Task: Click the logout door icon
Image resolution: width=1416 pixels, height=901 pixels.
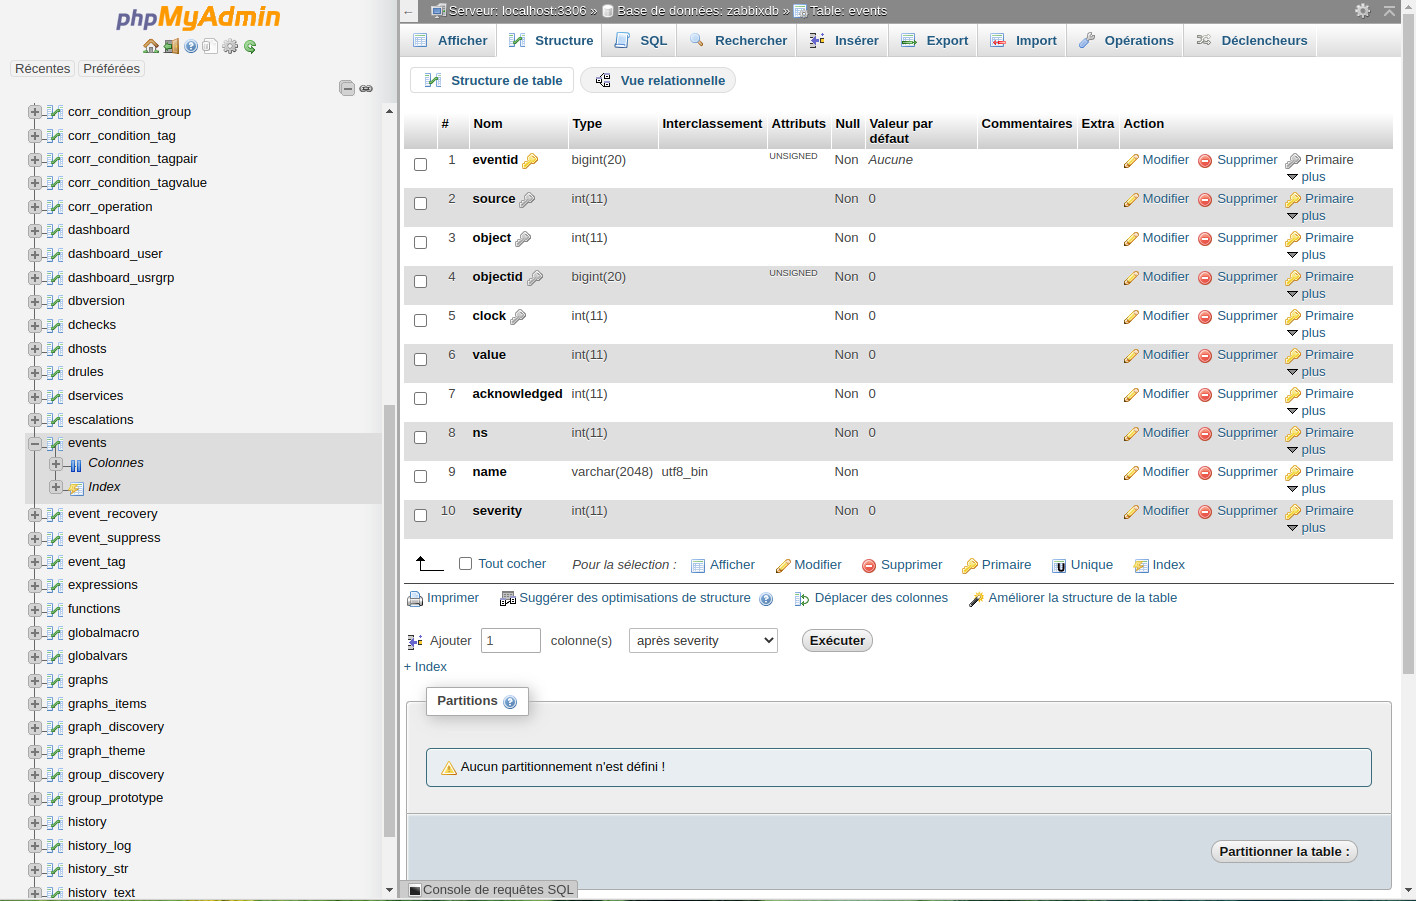Action: (171, 46)
